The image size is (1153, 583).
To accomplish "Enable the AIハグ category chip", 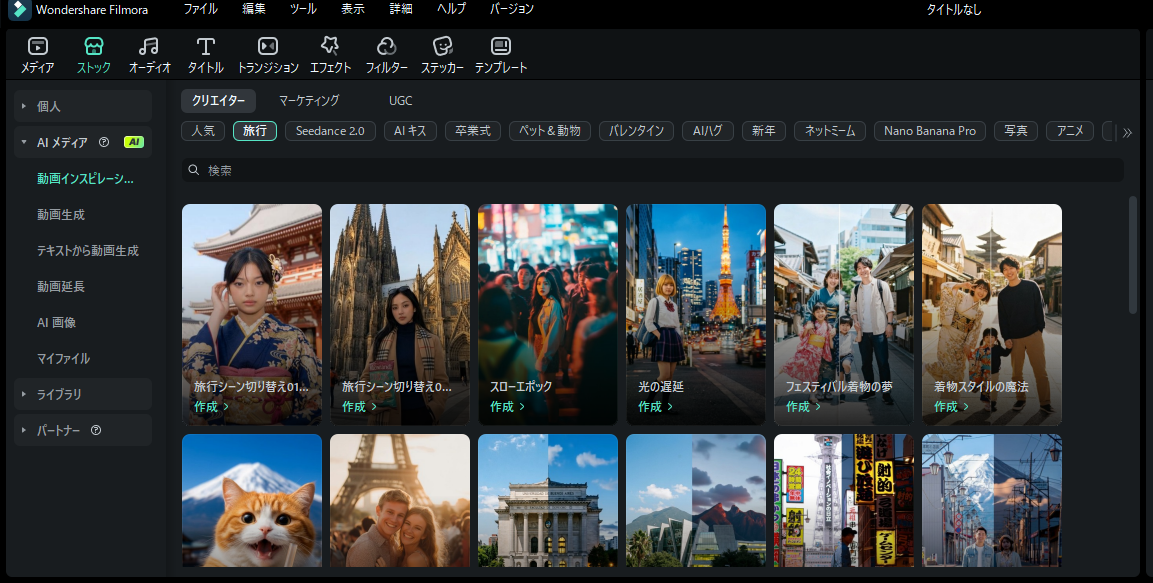I will 708,131.
